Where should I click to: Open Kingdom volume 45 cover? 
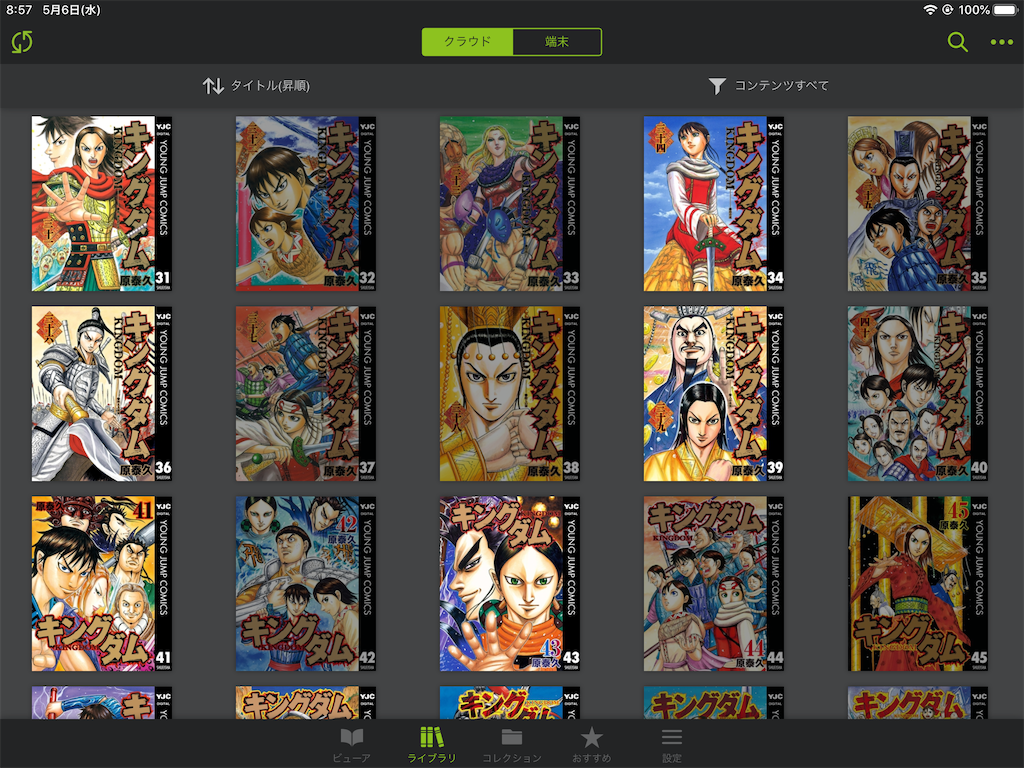click(x=918, y=584)
